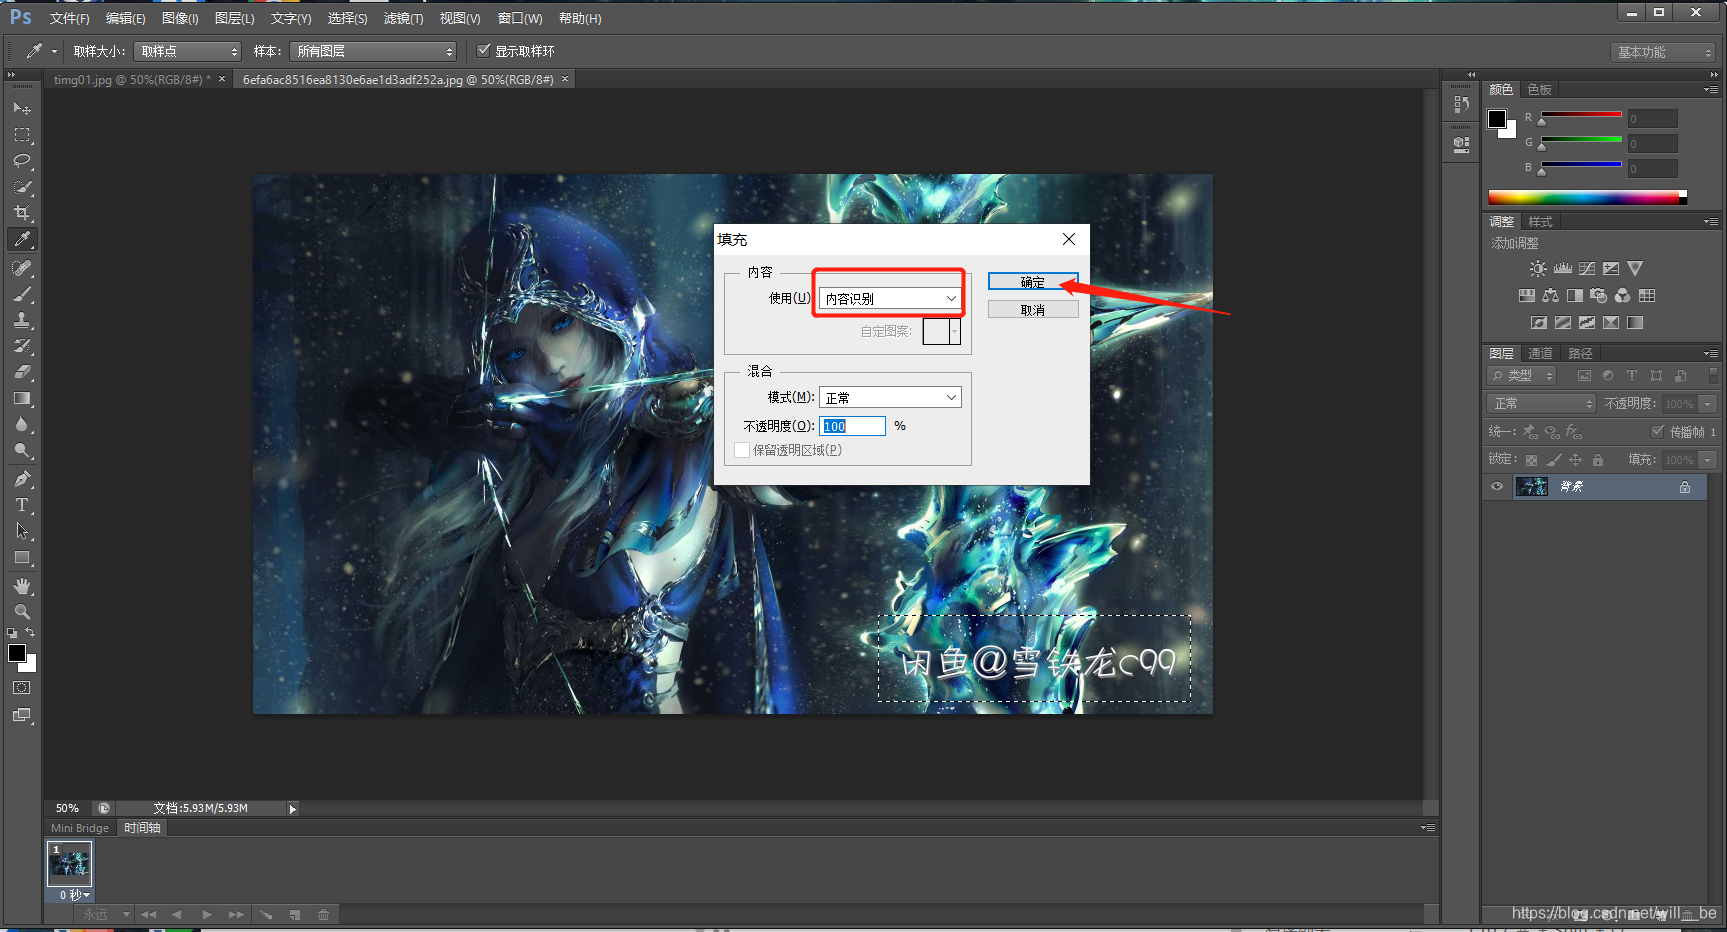Select the Eraser tool
The image size is (1727, 932).
[x=22, y=372]
